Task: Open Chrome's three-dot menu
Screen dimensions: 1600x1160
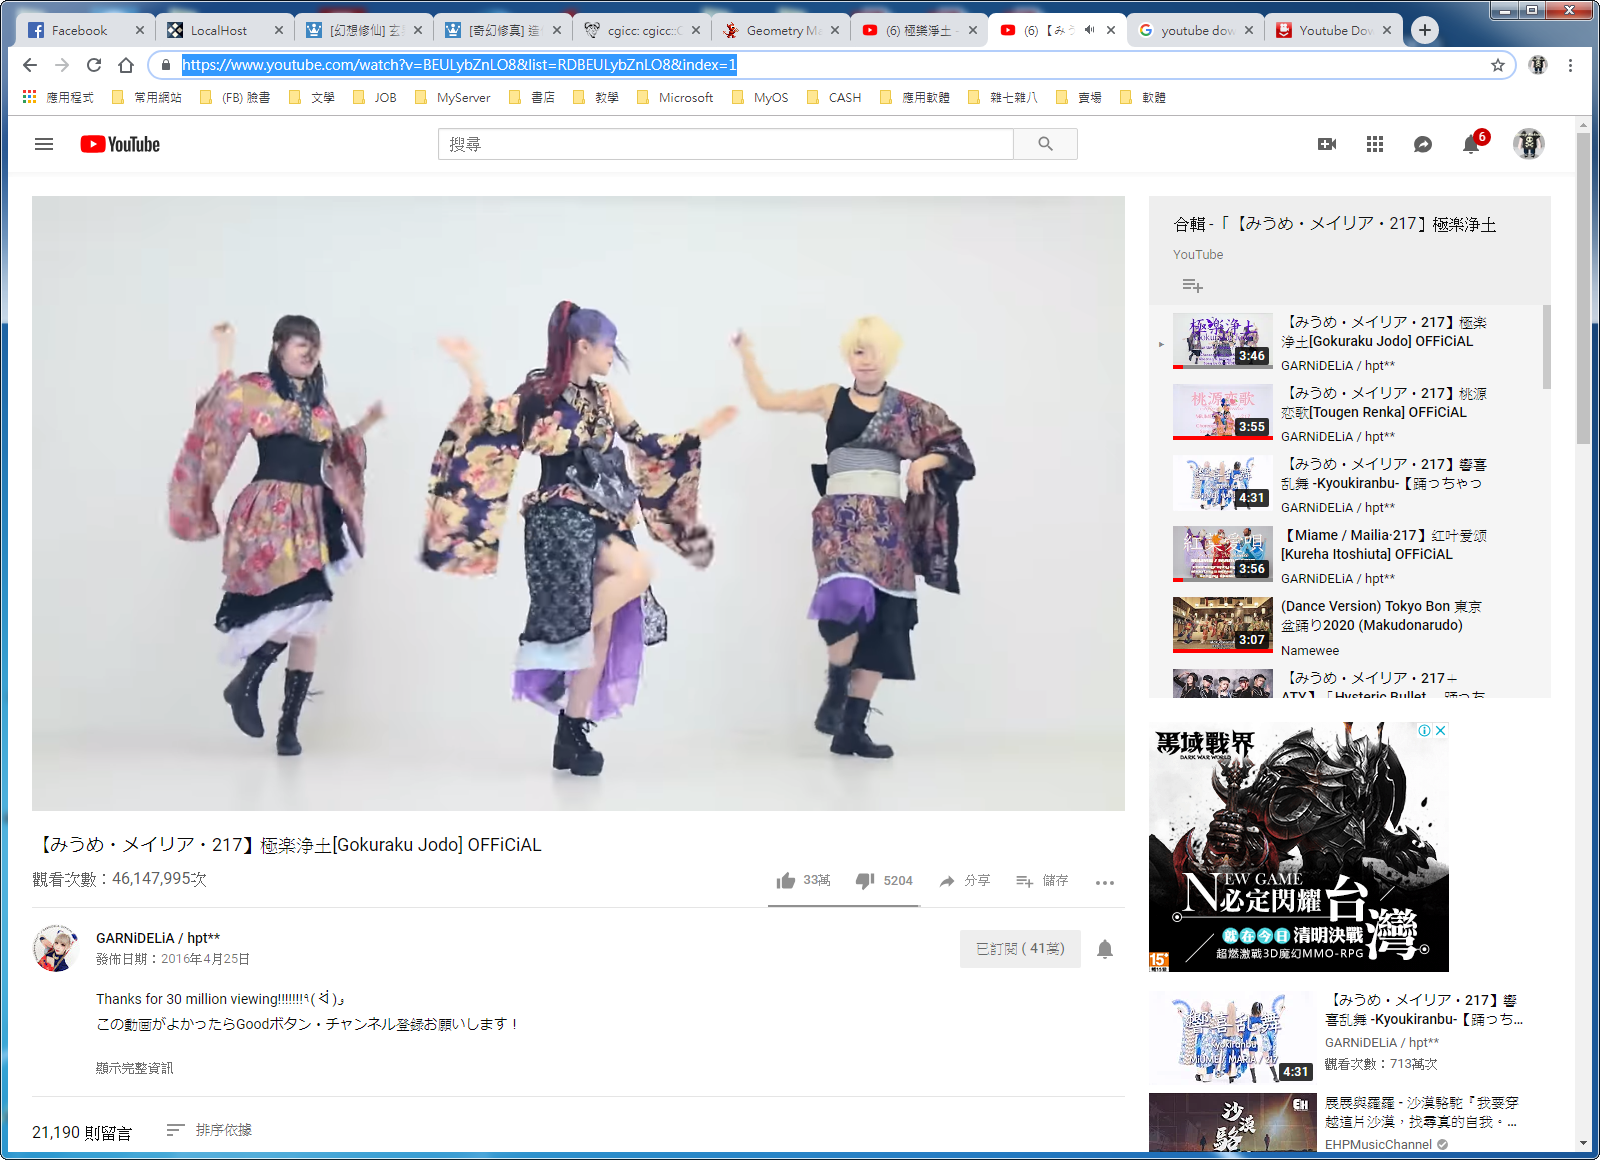Action: point(1571,65)
